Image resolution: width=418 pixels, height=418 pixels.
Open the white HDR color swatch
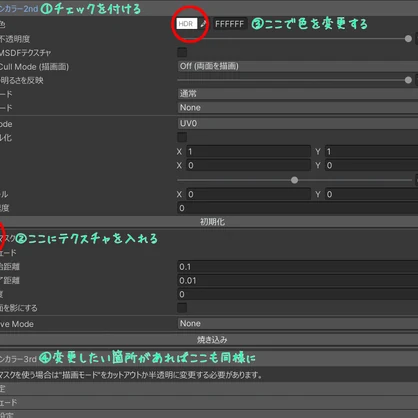[187, 24]
